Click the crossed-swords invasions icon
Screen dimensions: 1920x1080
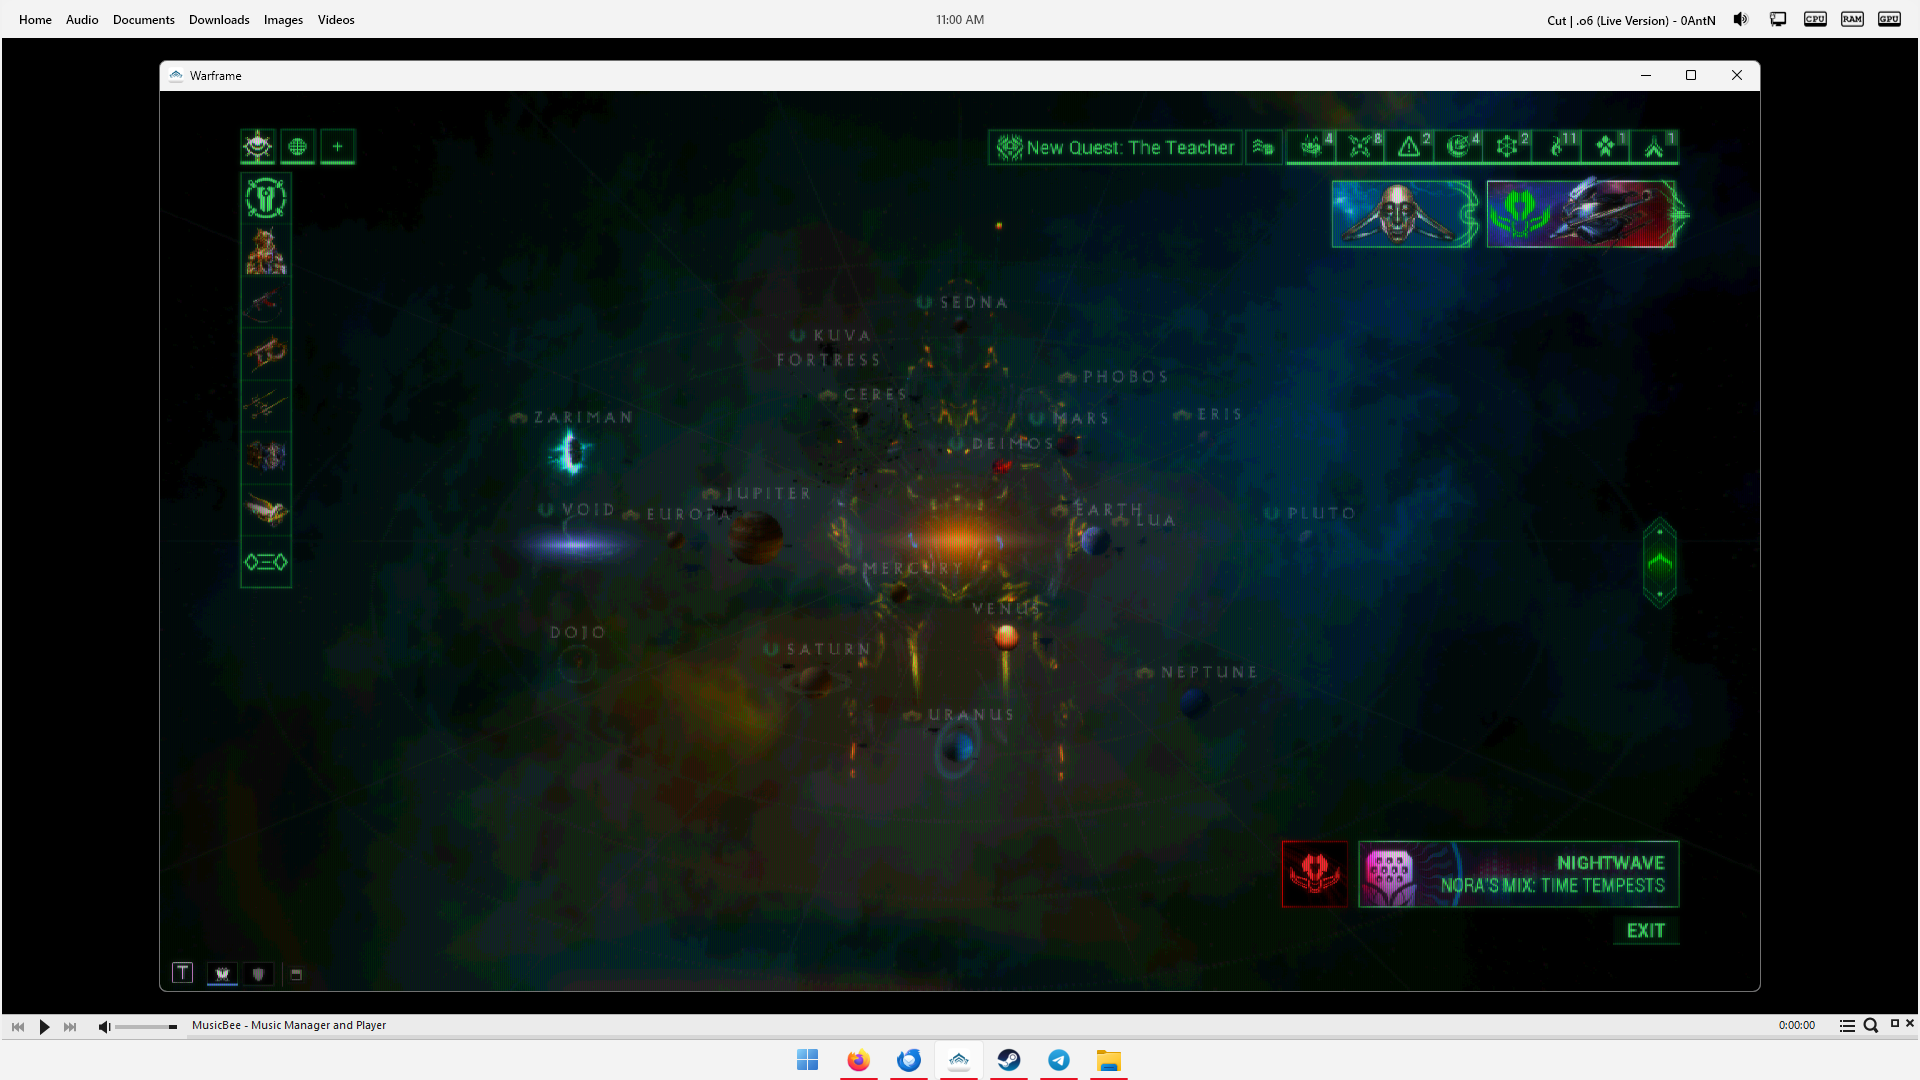[1360, 147]
